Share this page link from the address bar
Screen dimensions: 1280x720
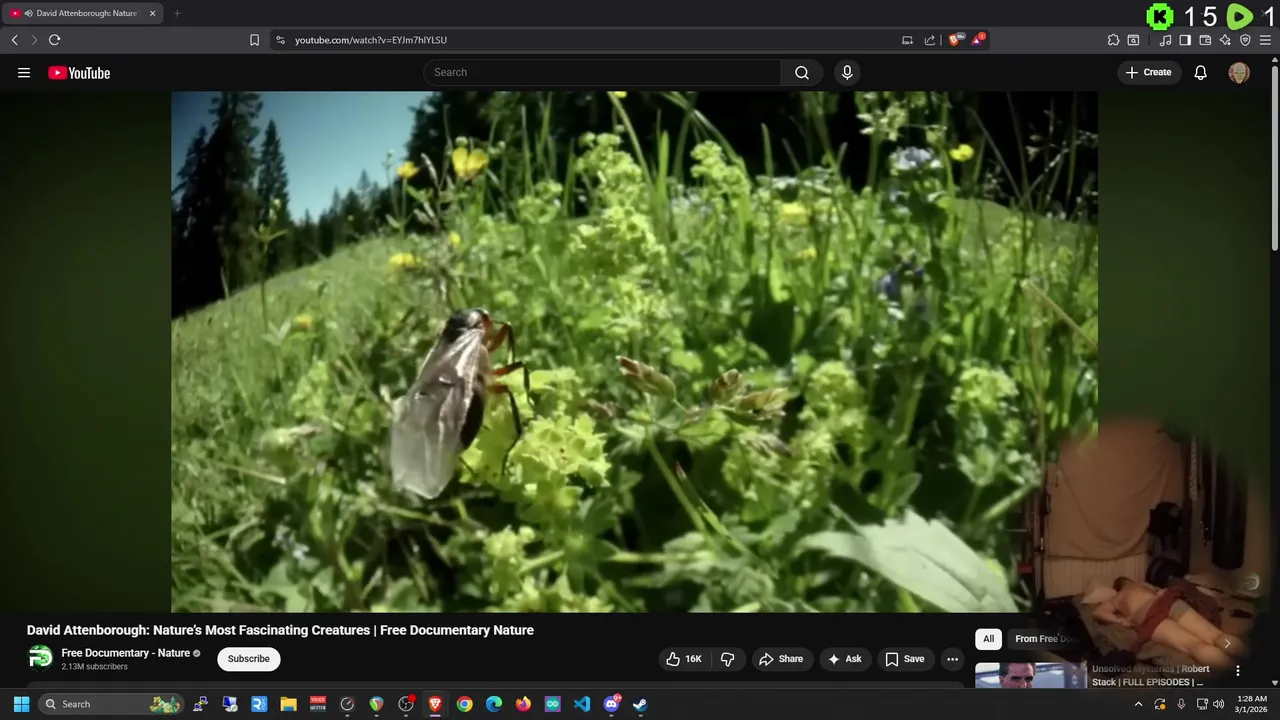tap(930, 40)
